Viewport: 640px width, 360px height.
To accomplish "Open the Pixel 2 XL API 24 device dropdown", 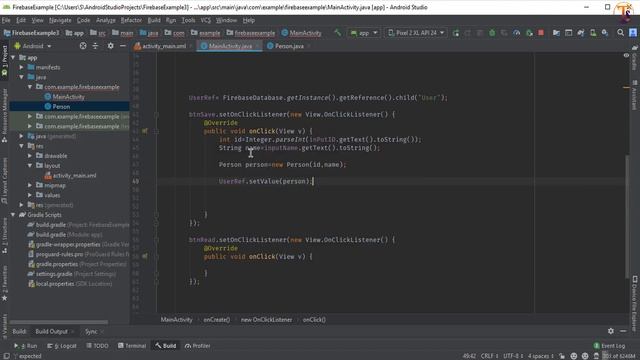I will click(416, 33).
